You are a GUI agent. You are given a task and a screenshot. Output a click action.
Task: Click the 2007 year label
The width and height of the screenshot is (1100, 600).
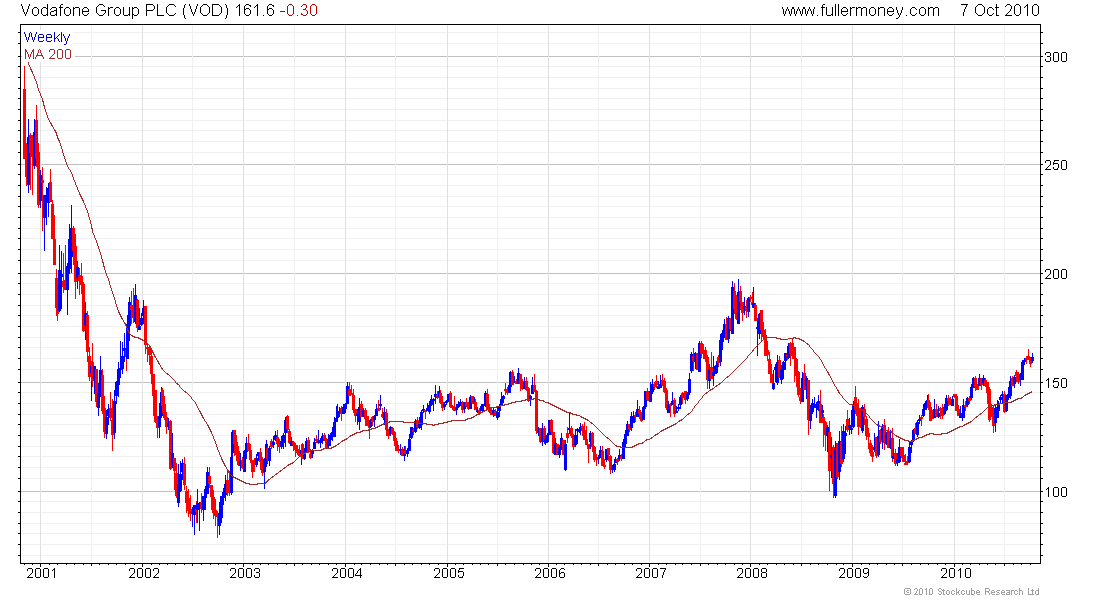[x=650, y=573]
